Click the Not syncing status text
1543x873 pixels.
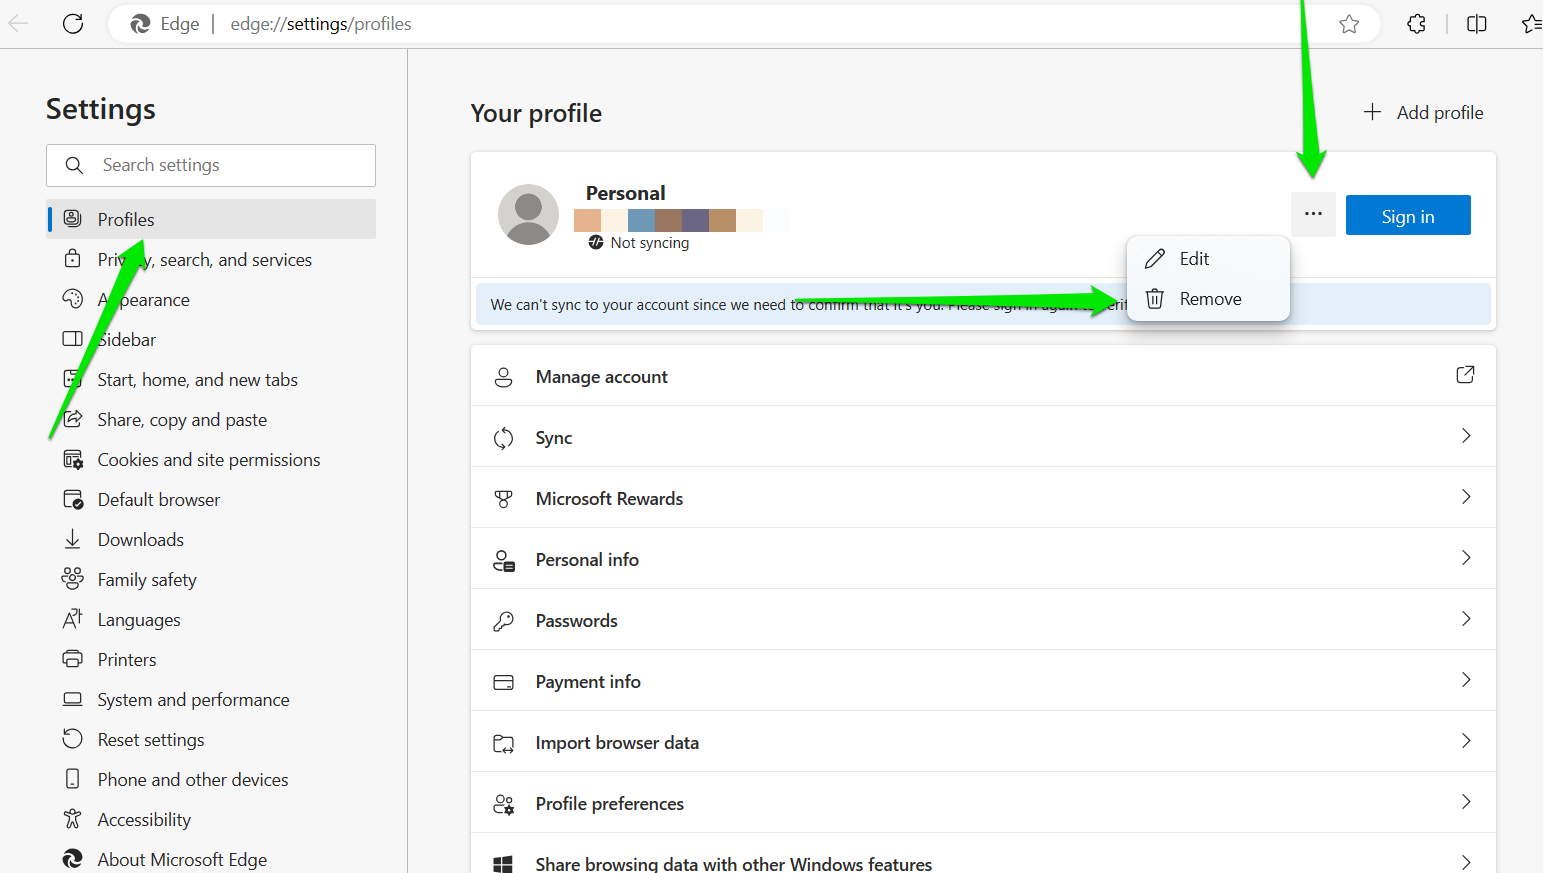coord(650,243)
